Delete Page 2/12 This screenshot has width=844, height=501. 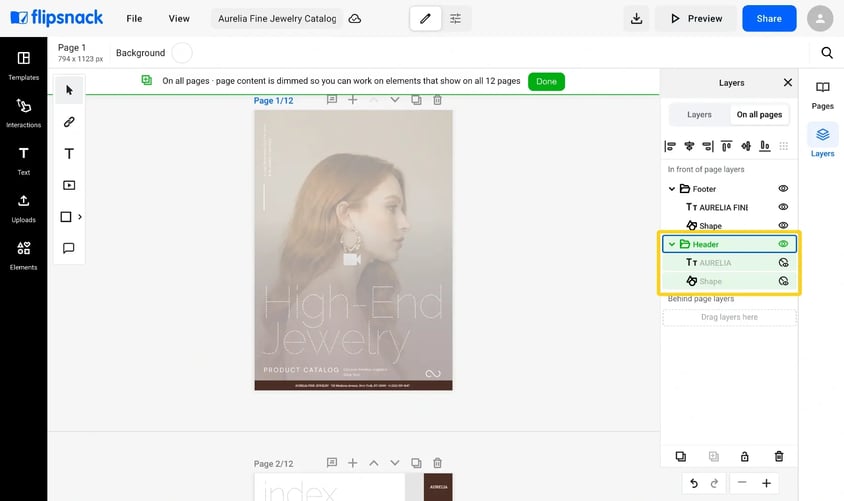click(438, 463)
